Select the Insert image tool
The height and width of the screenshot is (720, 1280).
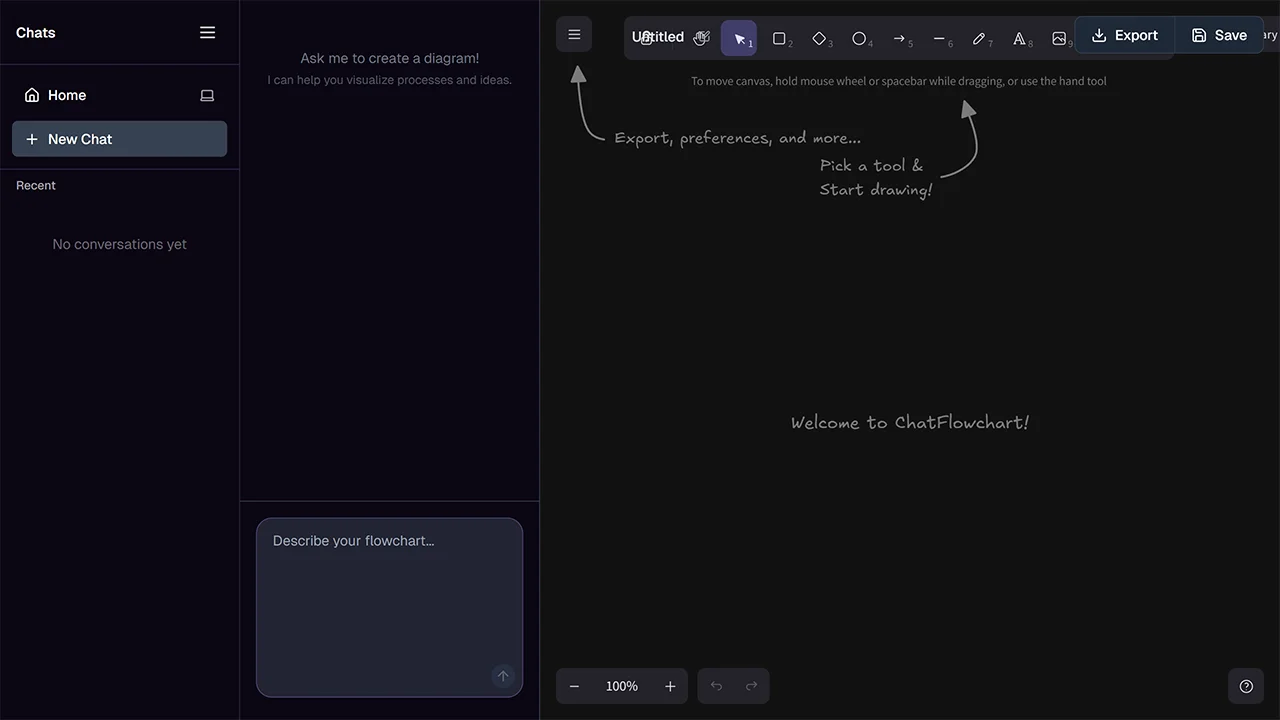1058,39
